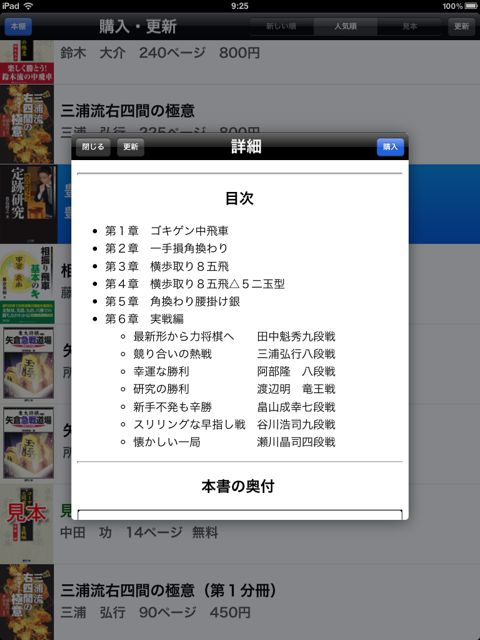Tap the blue 購入 purchase button
Screen dimensions: 480x640
click(390, 147)
